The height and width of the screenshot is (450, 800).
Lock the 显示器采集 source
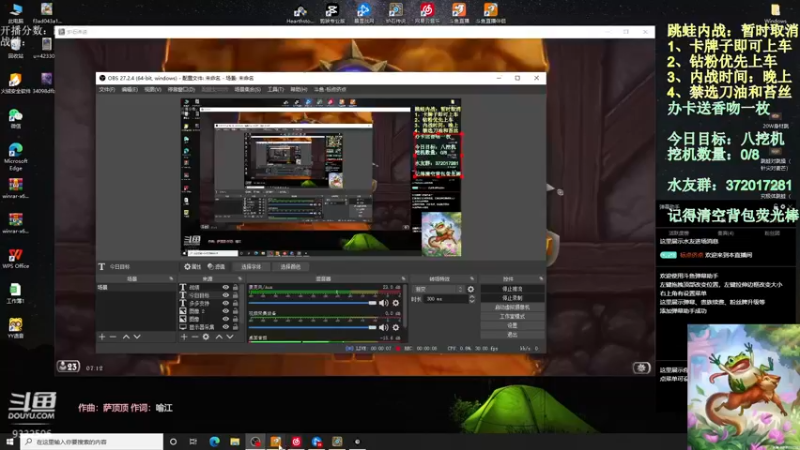pos(235,327)
